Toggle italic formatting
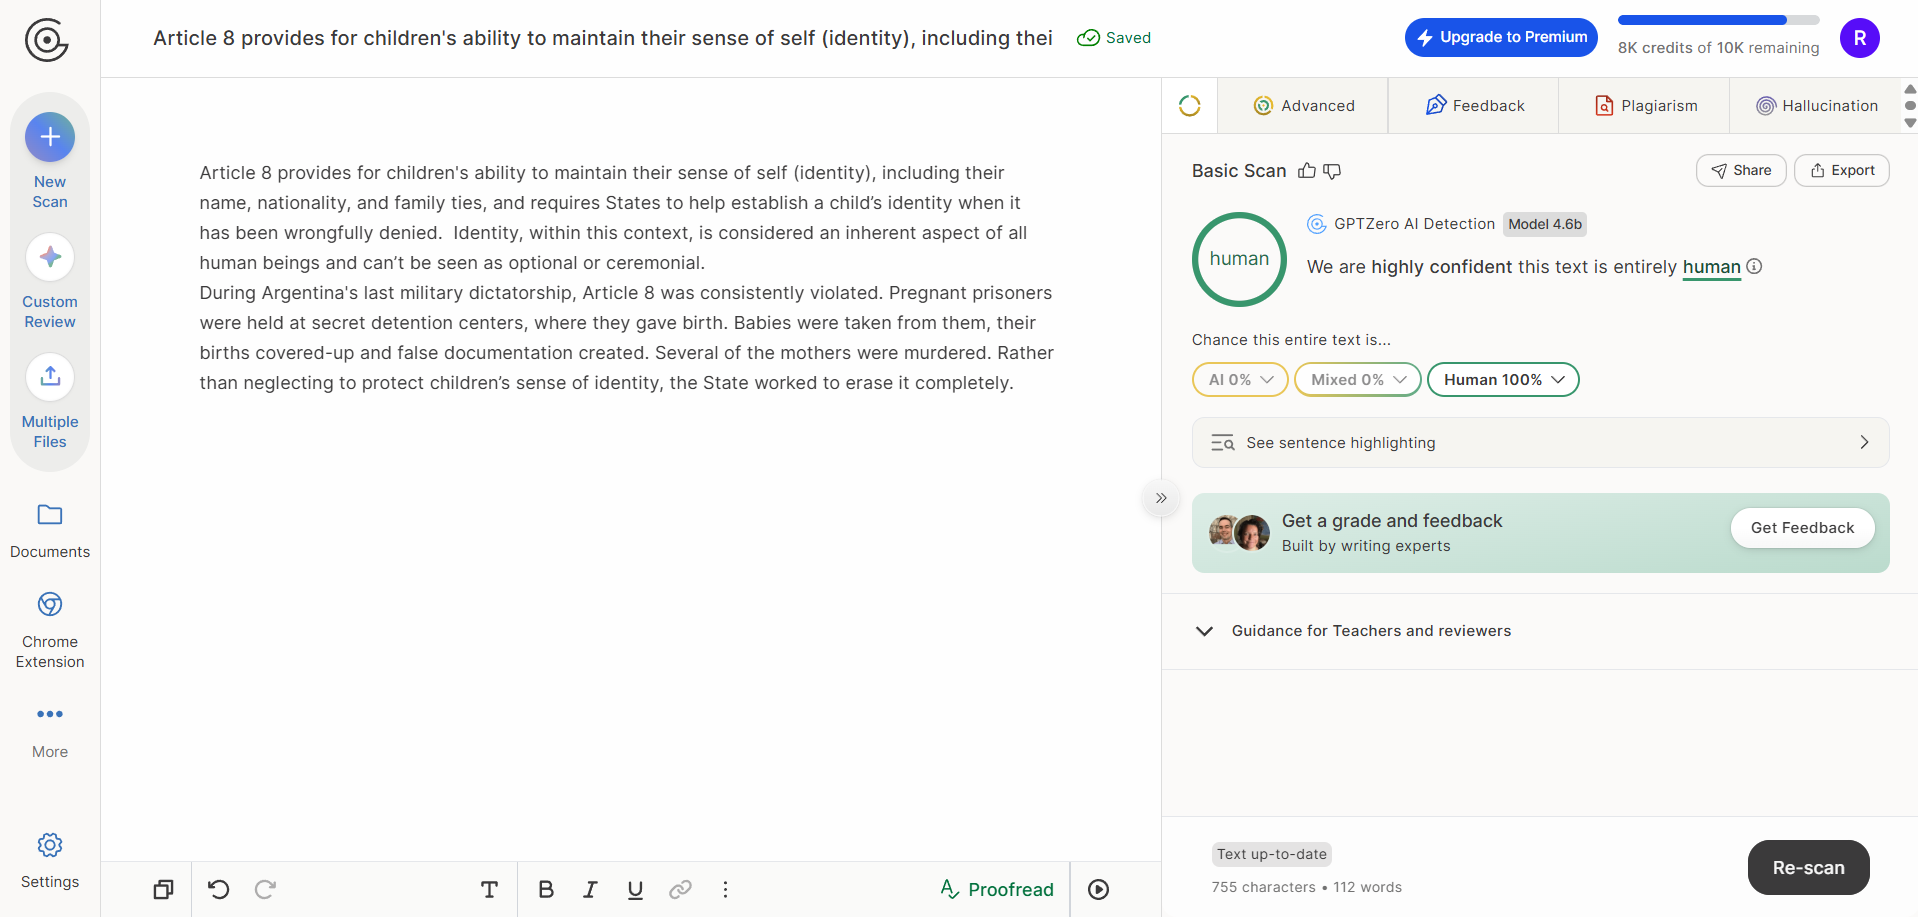Viewport: 1918px width, 917px height. pyautogui.click(x=591, y=889)
